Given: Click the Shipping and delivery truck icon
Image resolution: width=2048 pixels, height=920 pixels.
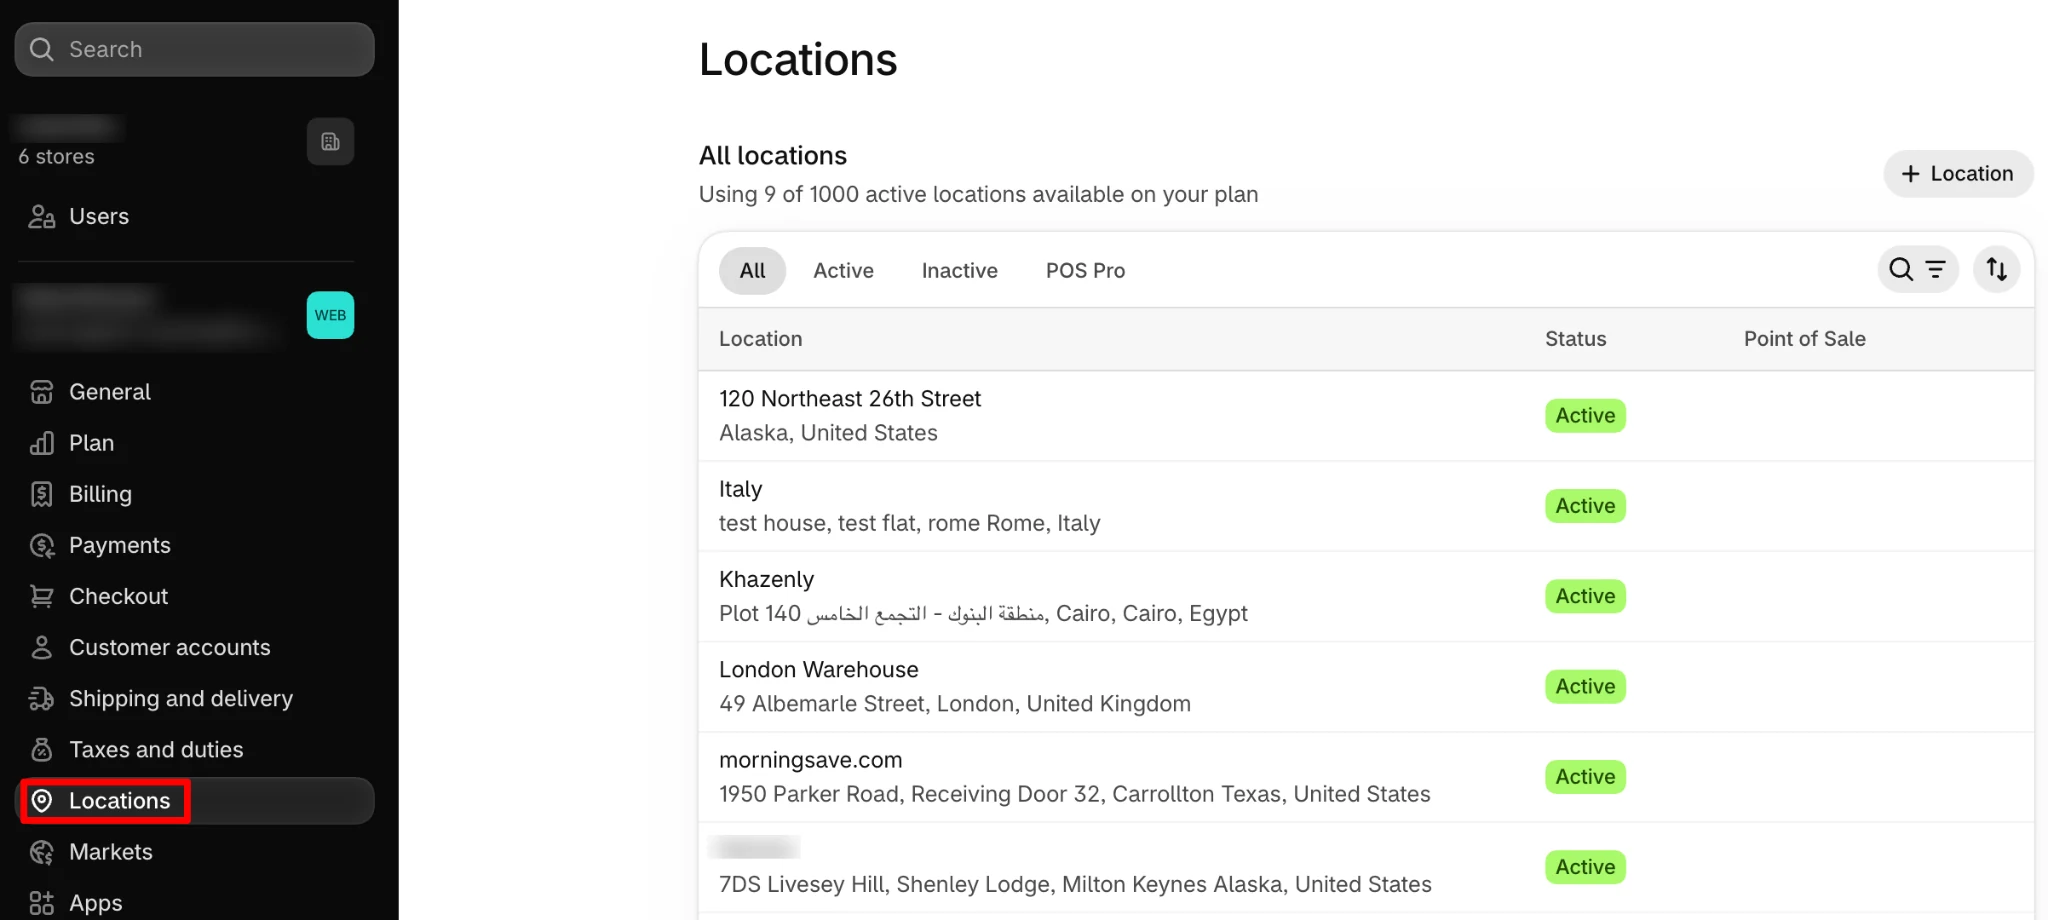Looking at the screenshot, I should (x=41, y=698).
